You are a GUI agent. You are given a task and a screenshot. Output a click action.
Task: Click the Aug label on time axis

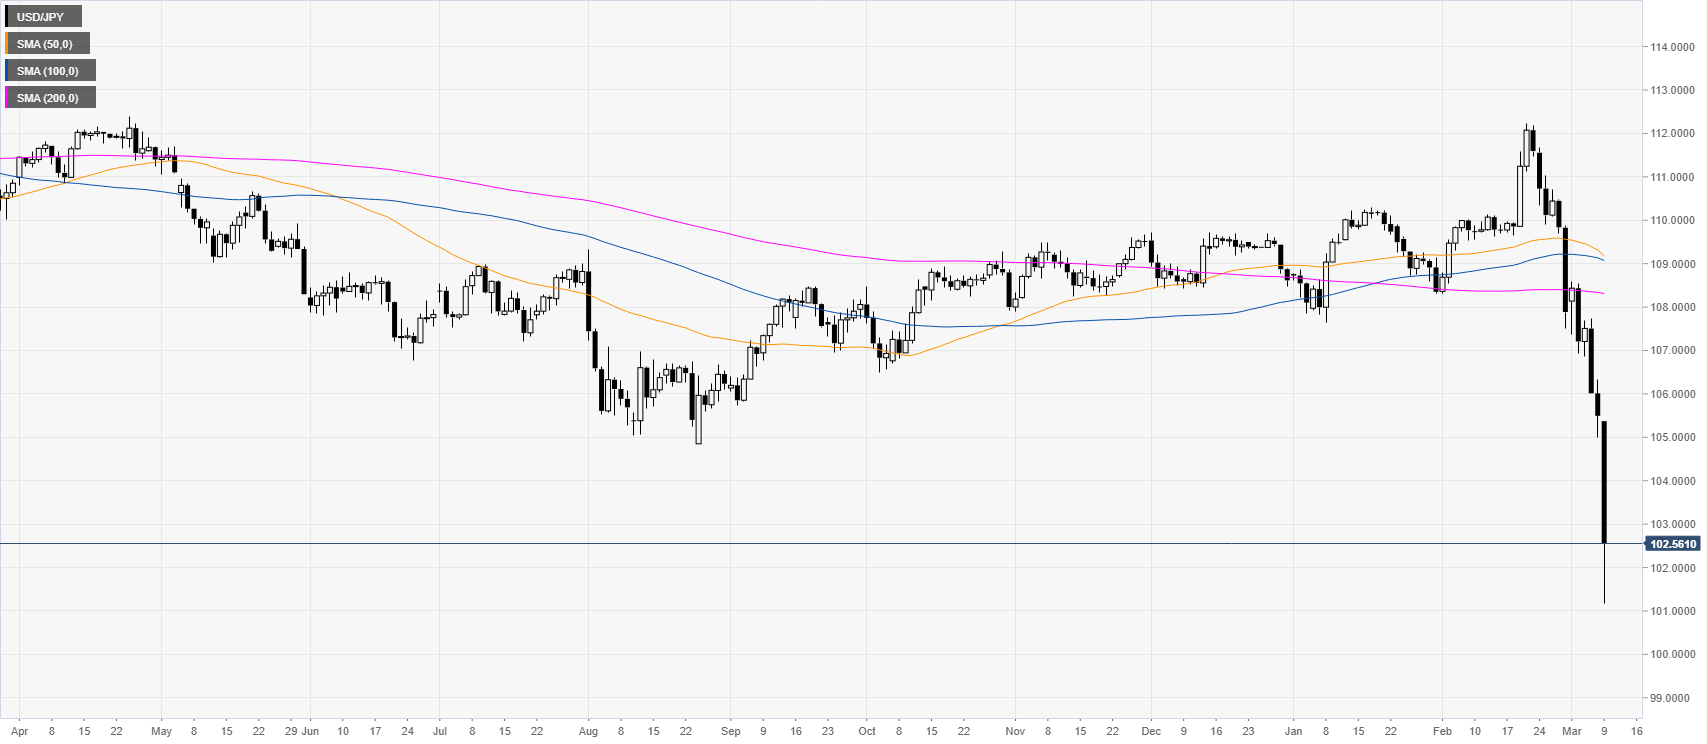pyautogui.click(x=588, y=731)
